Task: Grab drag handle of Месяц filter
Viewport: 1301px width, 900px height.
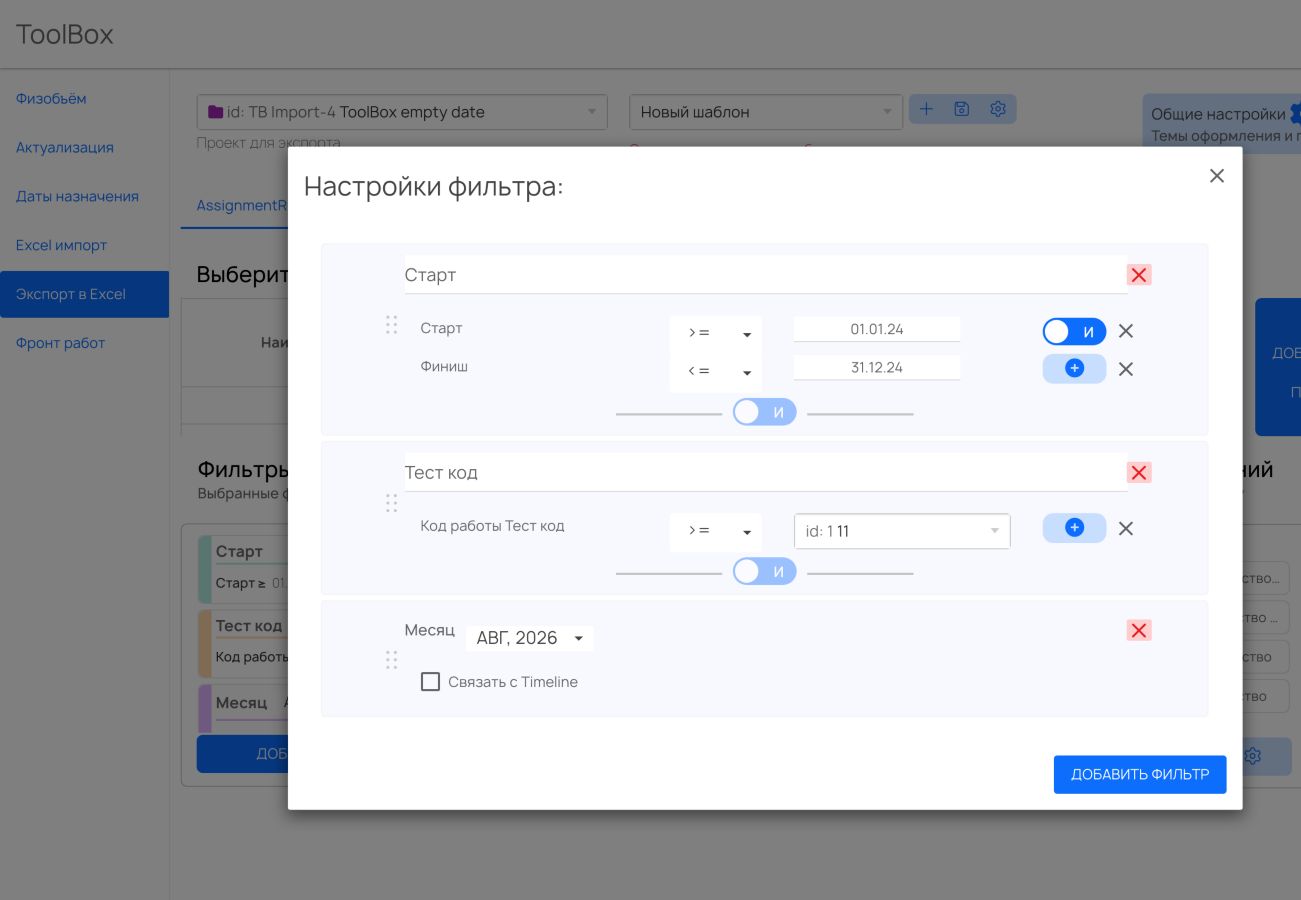Action: click(392, 660)
